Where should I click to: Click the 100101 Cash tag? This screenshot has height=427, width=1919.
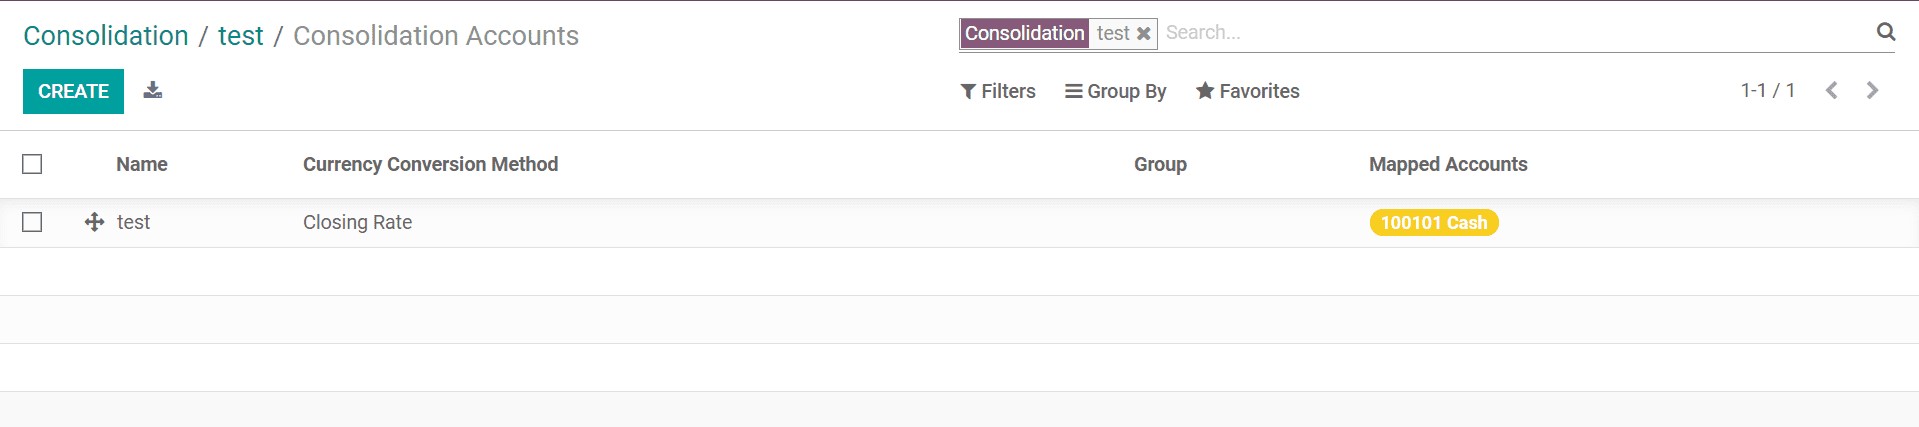click(1433, 222)
